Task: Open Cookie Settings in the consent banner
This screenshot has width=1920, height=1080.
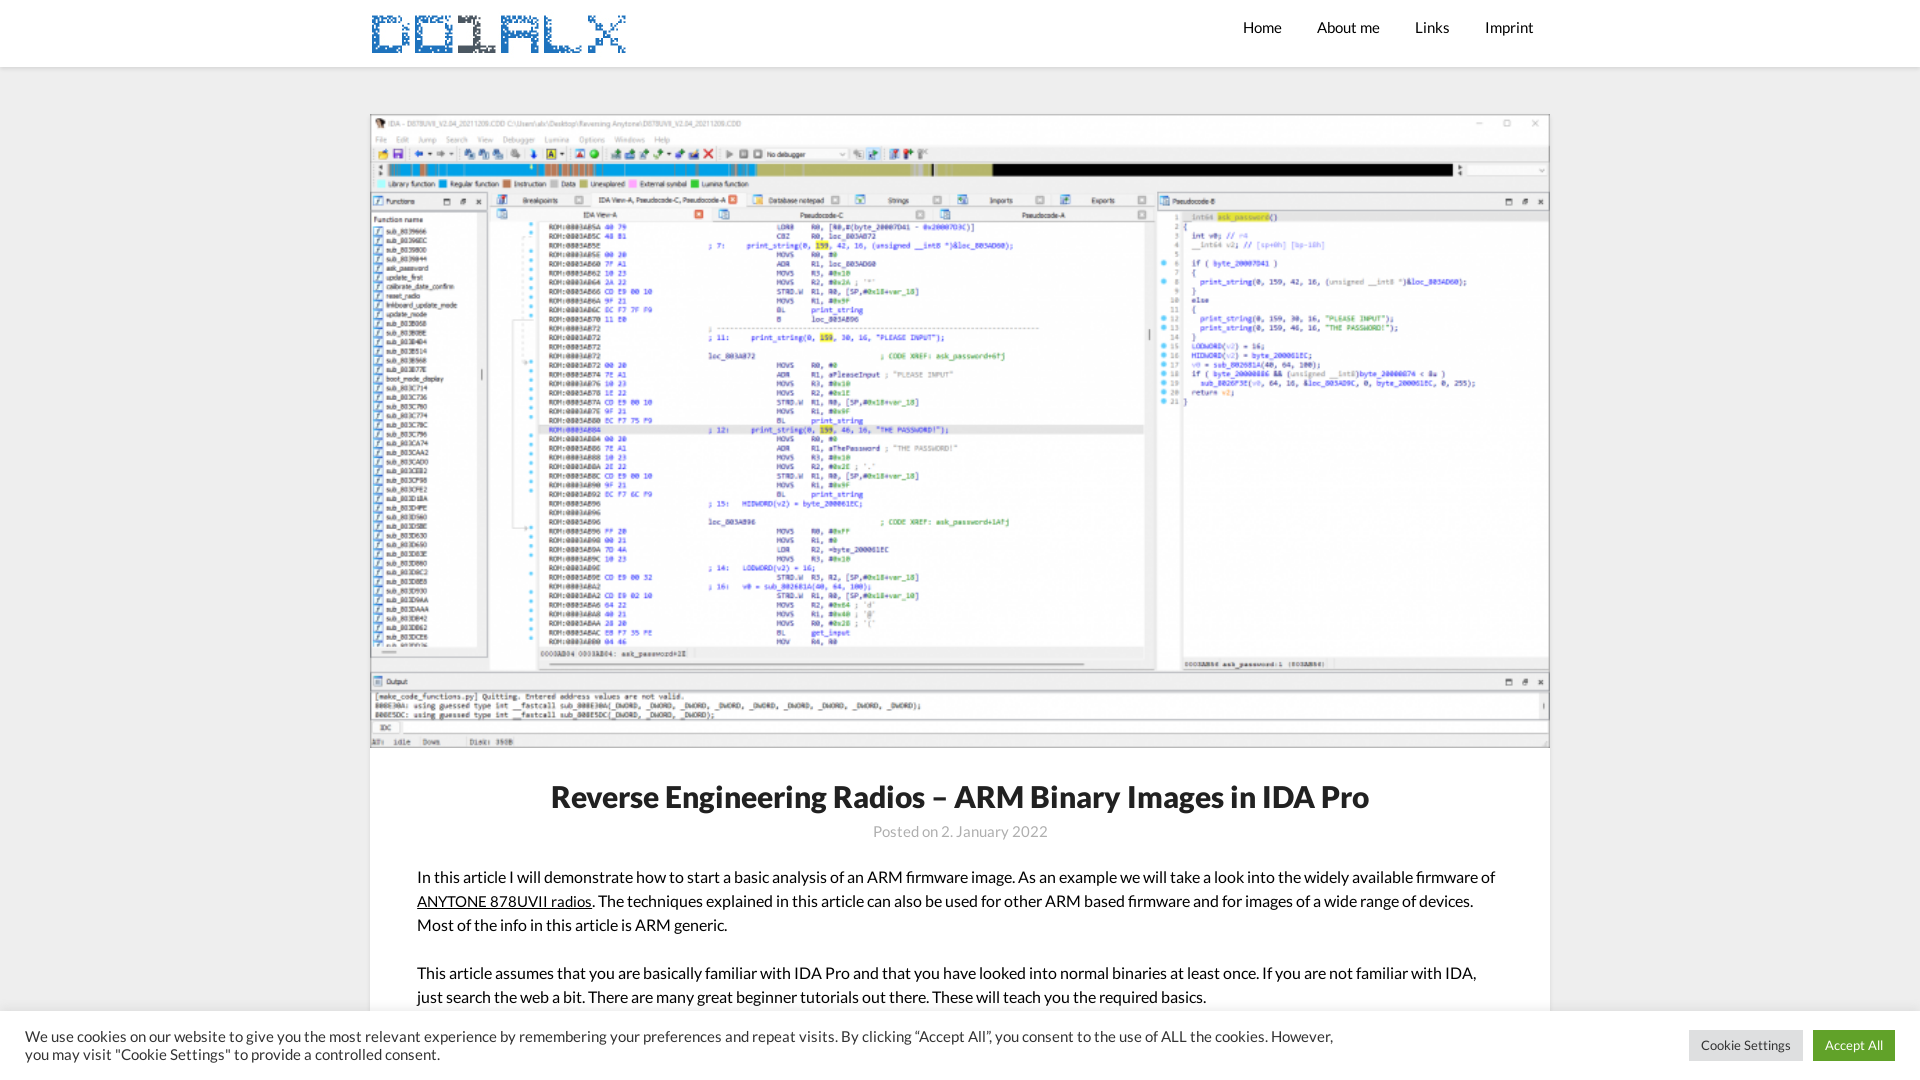Action: pos(1746,1046)
